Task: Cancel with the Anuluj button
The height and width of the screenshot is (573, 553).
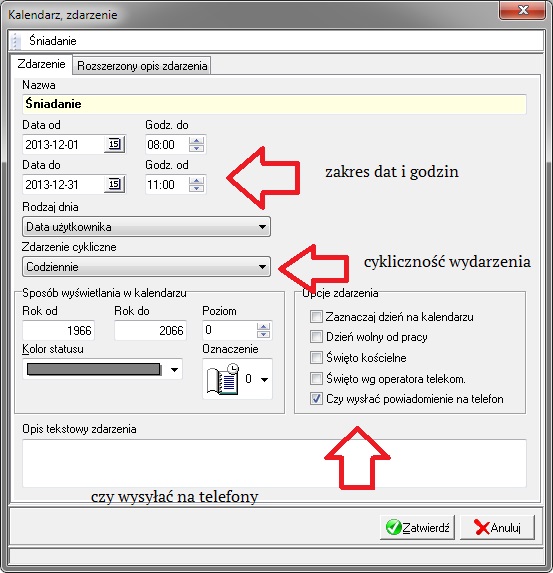Action: click(x=497, y=528)
